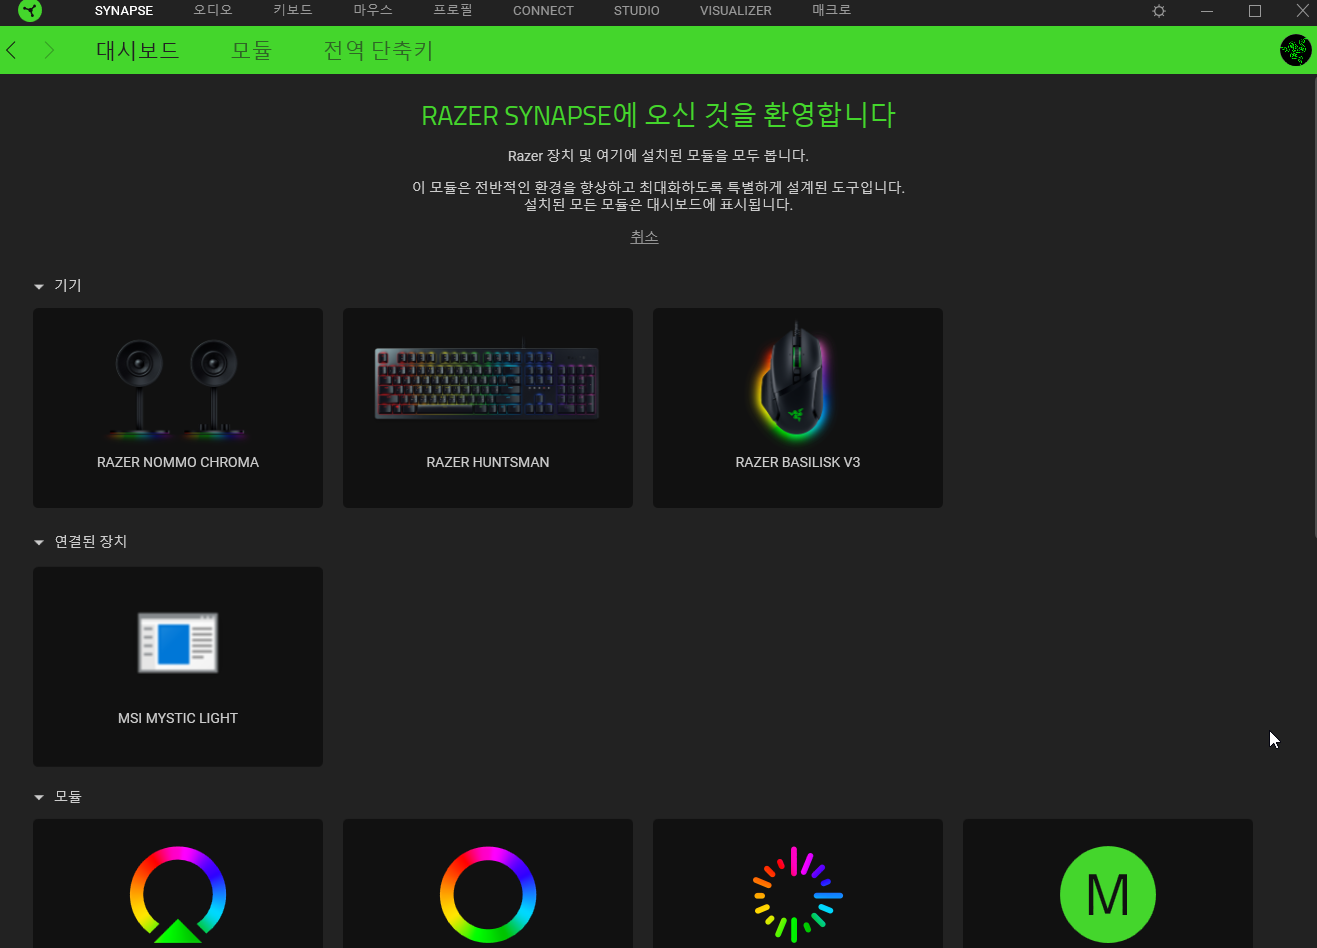Open the Chroma Connect module with the green triangle
1317x948 pixels.
tap(178, 884)
